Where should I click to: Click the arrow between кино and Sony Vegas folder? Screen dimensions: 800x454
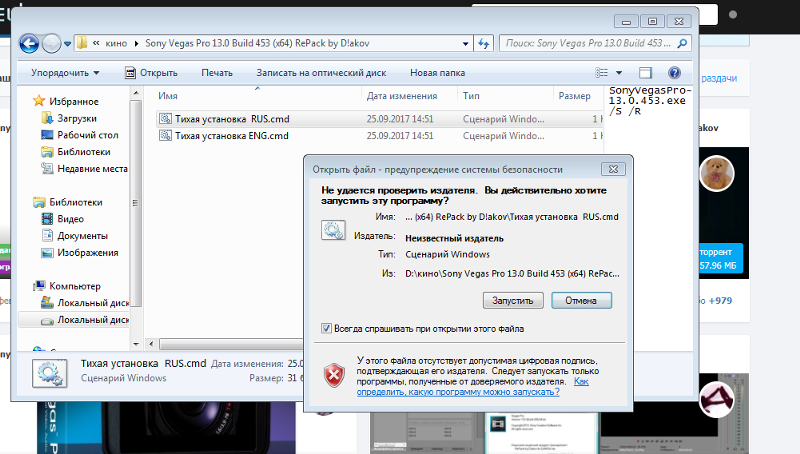136,44
